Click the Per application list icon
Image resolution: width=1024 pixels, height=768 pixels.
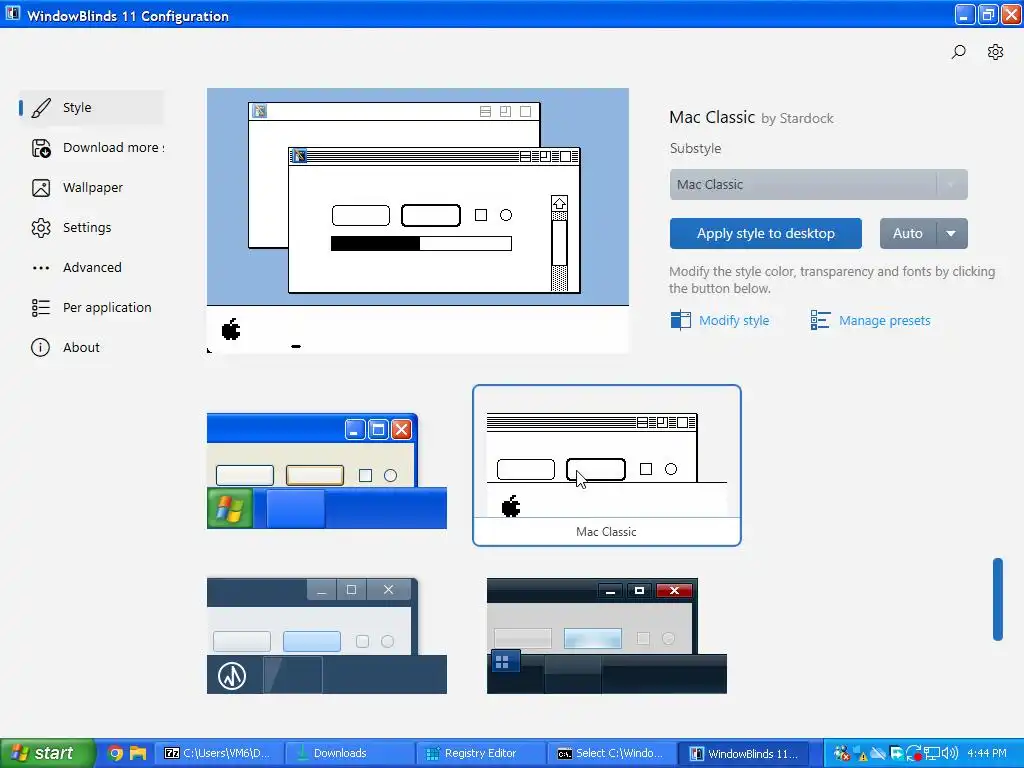(40, 308)
